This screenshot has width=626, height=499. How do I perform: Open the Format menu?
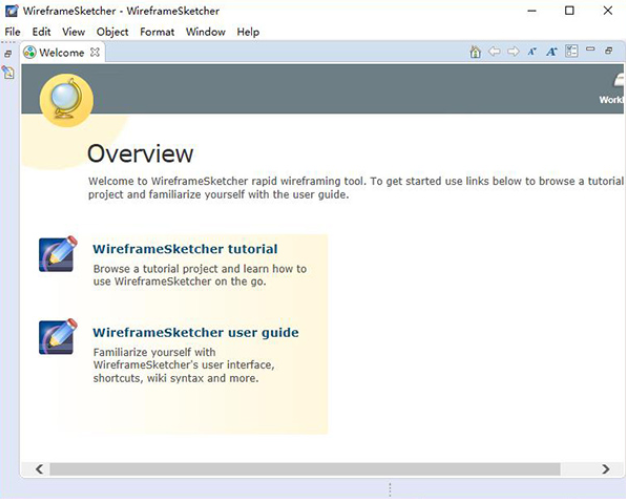pyautogui.click(x=157, y=32)
